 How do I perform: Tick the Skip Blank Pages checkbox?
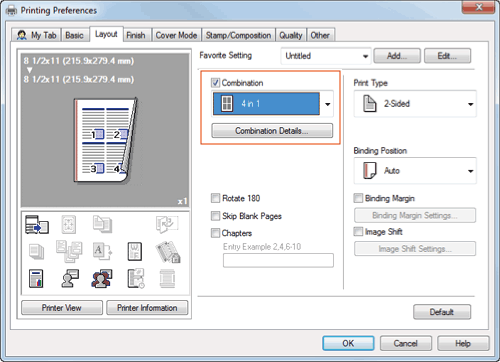tap(215, 216)
